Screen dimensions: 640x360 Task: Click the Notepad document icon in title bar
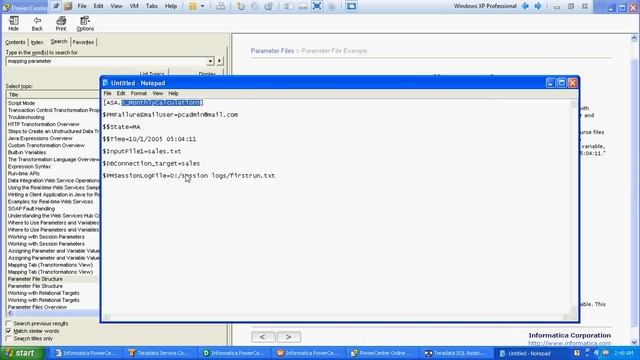coord(105,83)
